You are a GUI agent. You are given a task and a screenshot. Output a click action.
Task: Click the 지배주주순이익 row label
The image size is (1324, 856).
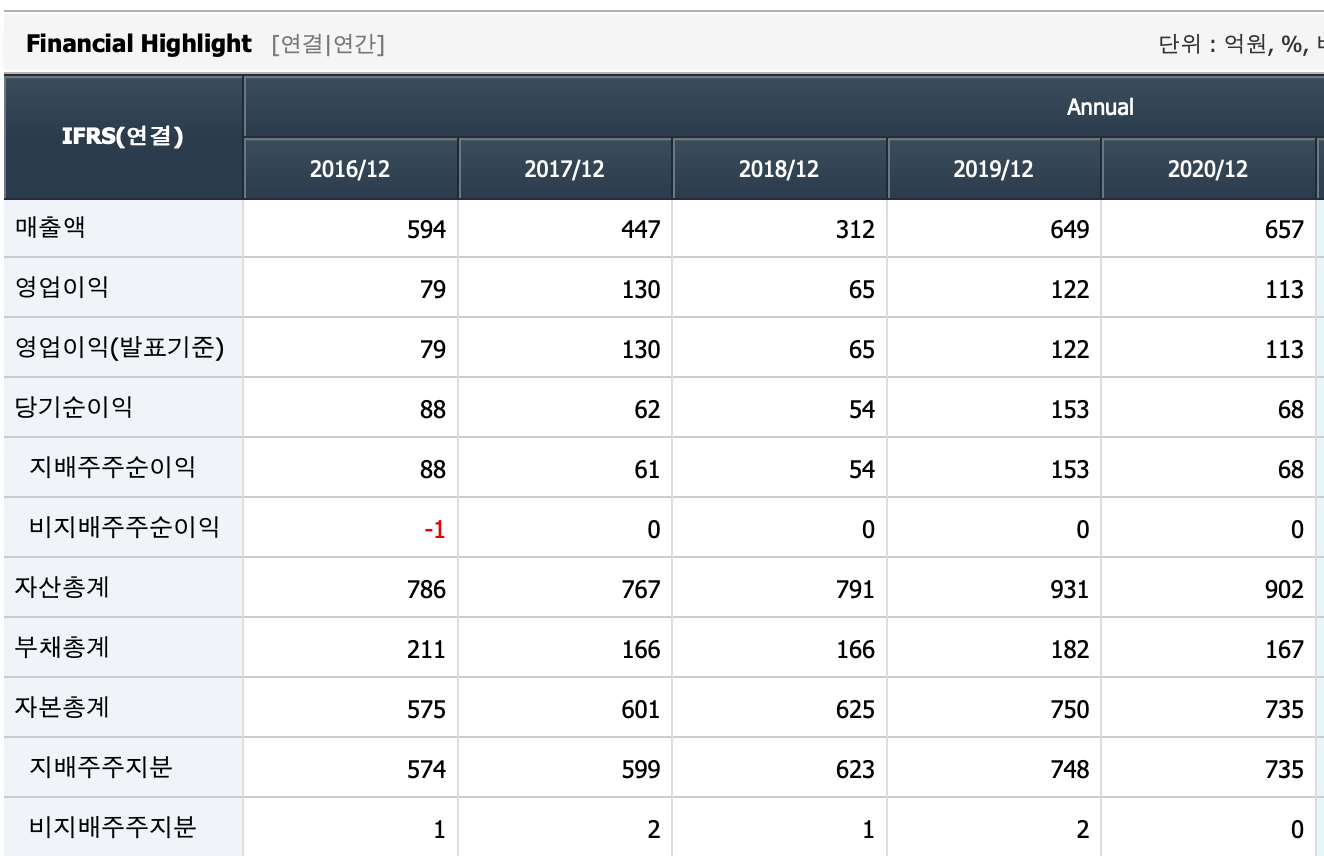[112, 468]
